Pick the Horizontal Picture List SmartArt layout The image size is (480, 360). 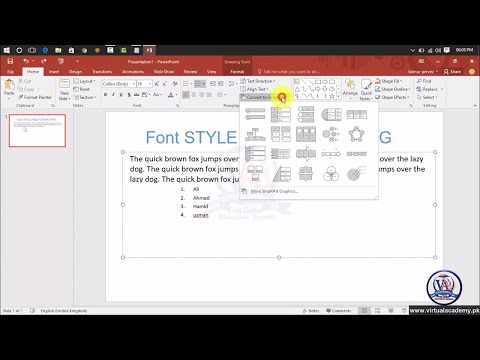click(306, 134)
